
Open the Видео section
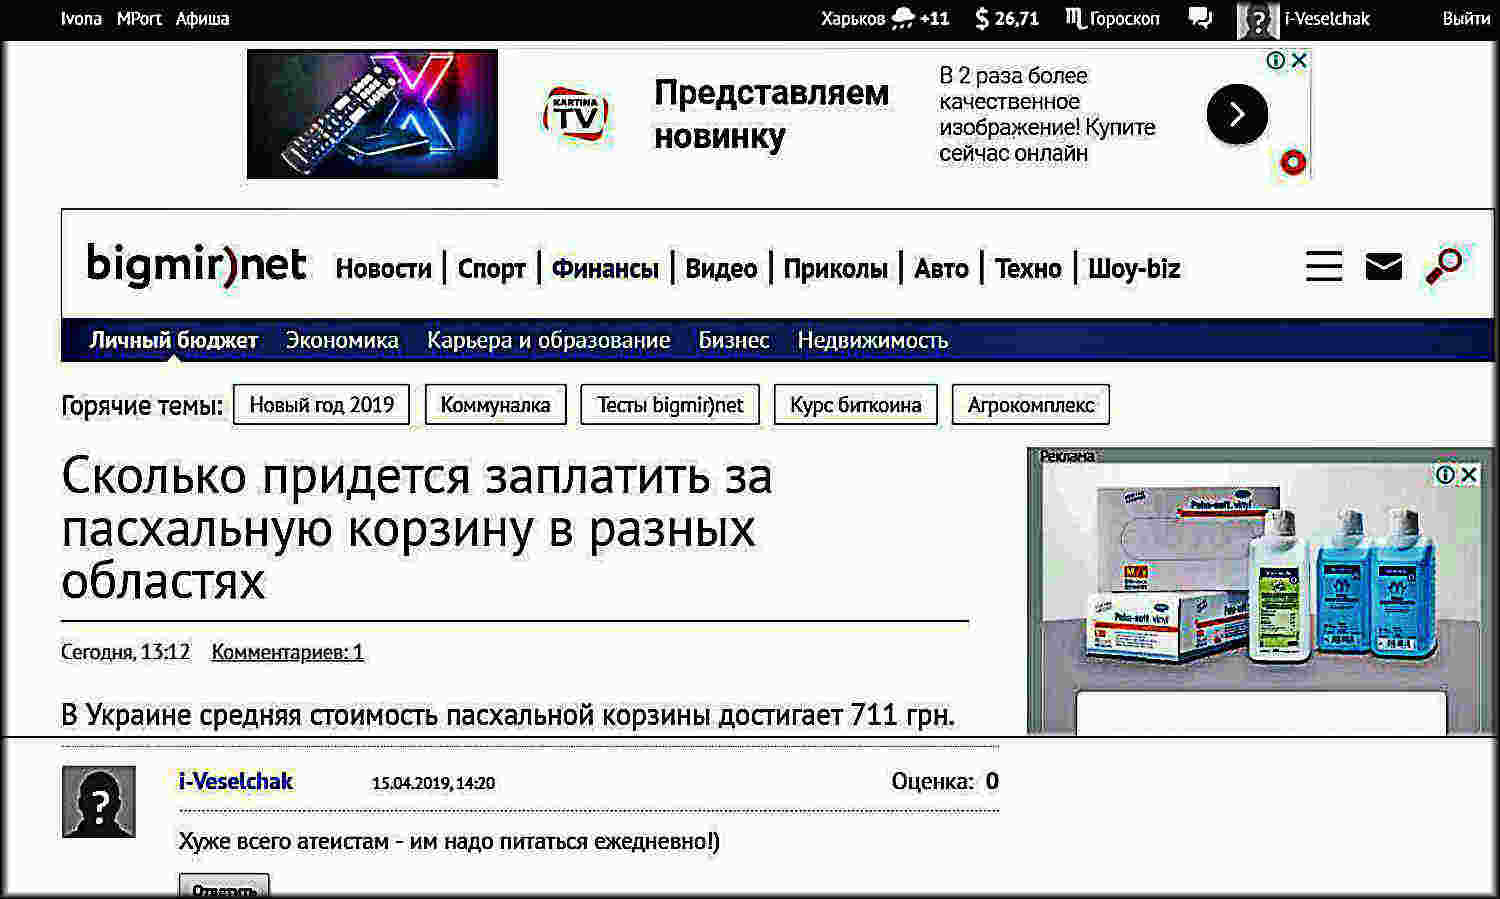pyautogui.click(x=721, y=269)
